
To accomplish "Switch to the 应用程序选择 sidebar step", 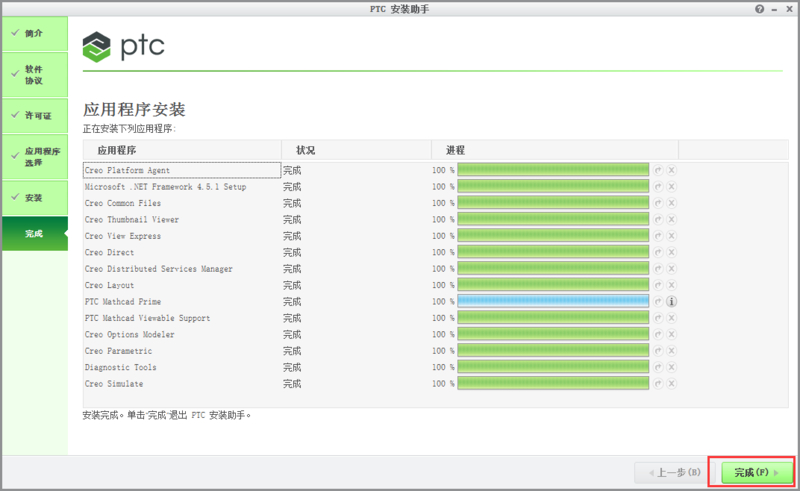I will click(34, 157).
